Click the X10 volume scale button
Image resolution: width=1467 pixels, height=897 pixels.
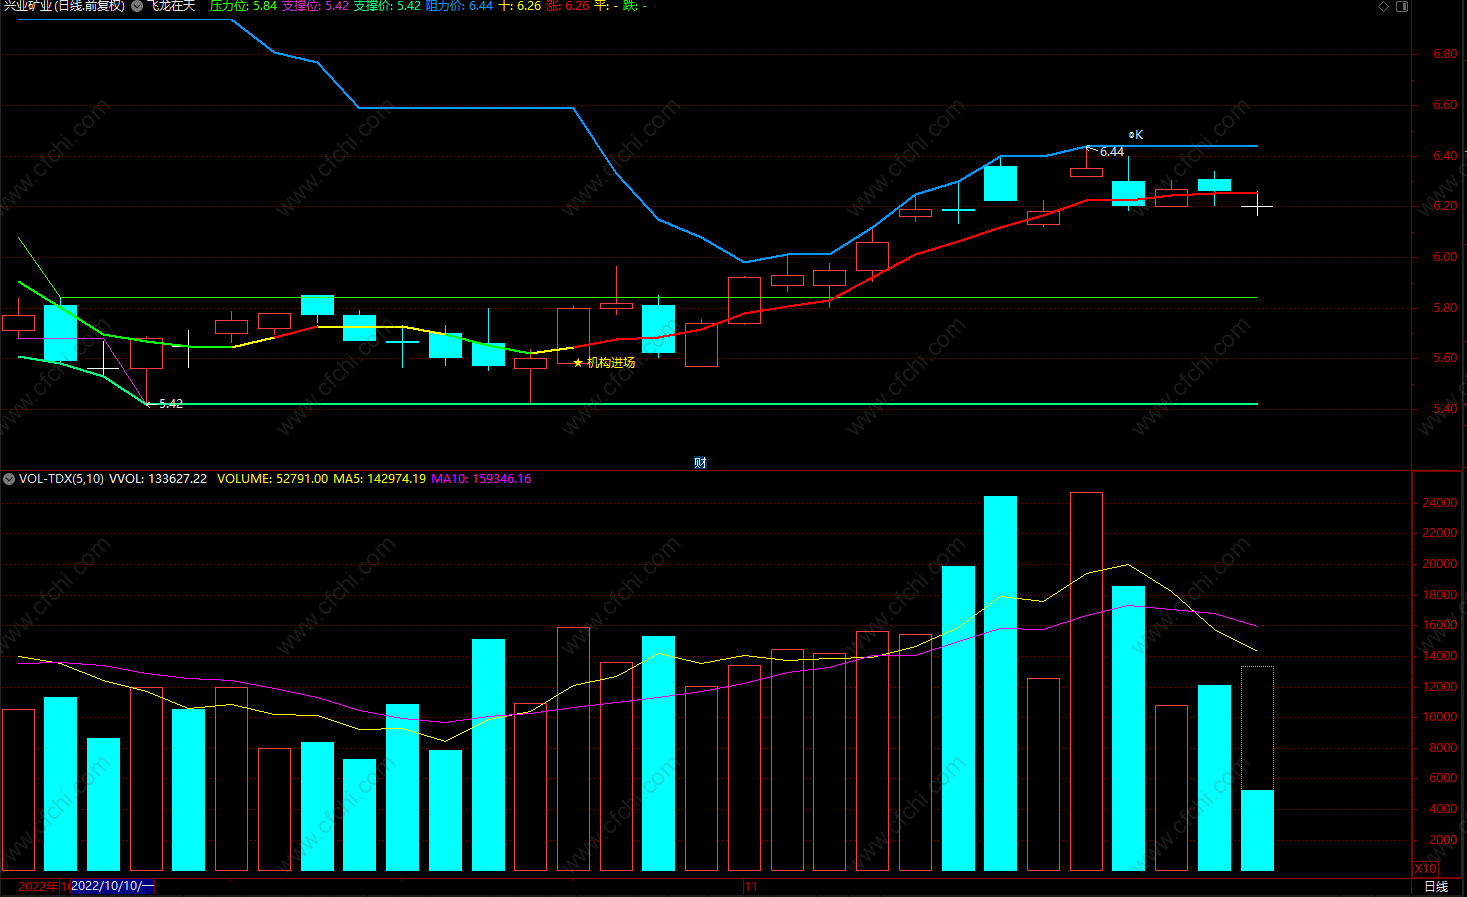coord(1425,868)
